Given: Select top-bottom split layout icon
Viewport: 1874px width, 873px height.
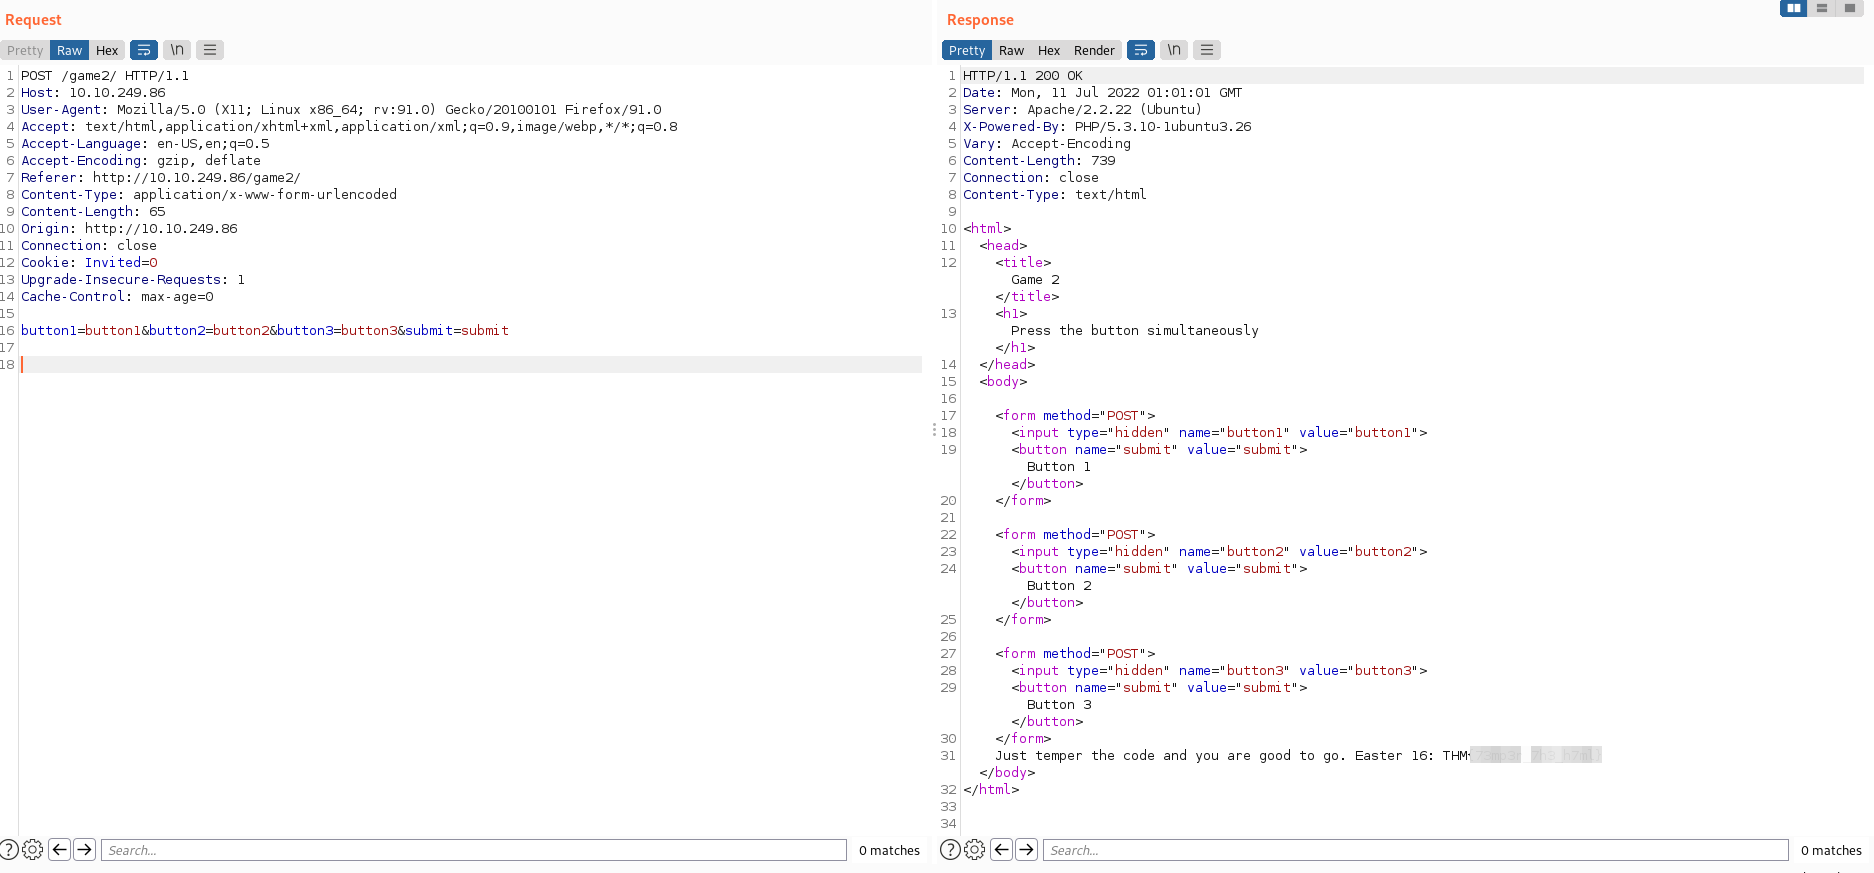Looking at the screenshot, I should [x=1822, y=8].
